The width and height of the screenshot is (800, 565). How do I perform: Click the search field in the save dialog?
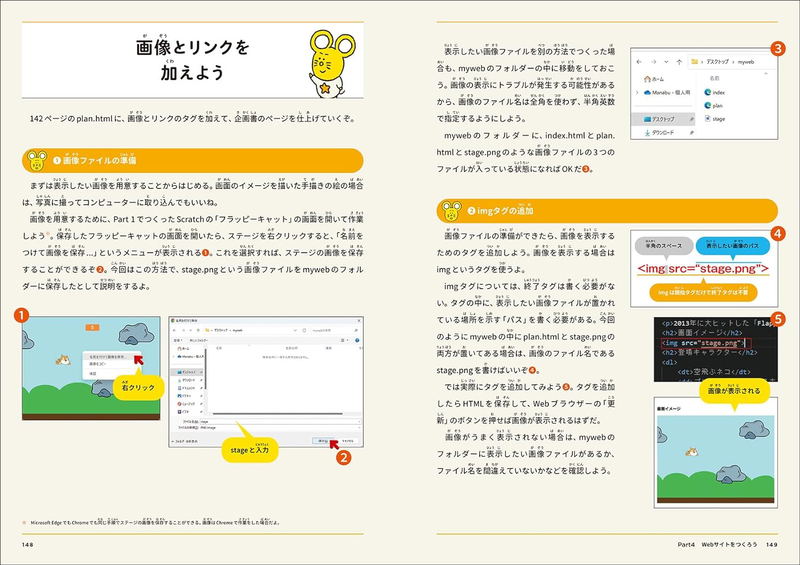pos(335,330)
